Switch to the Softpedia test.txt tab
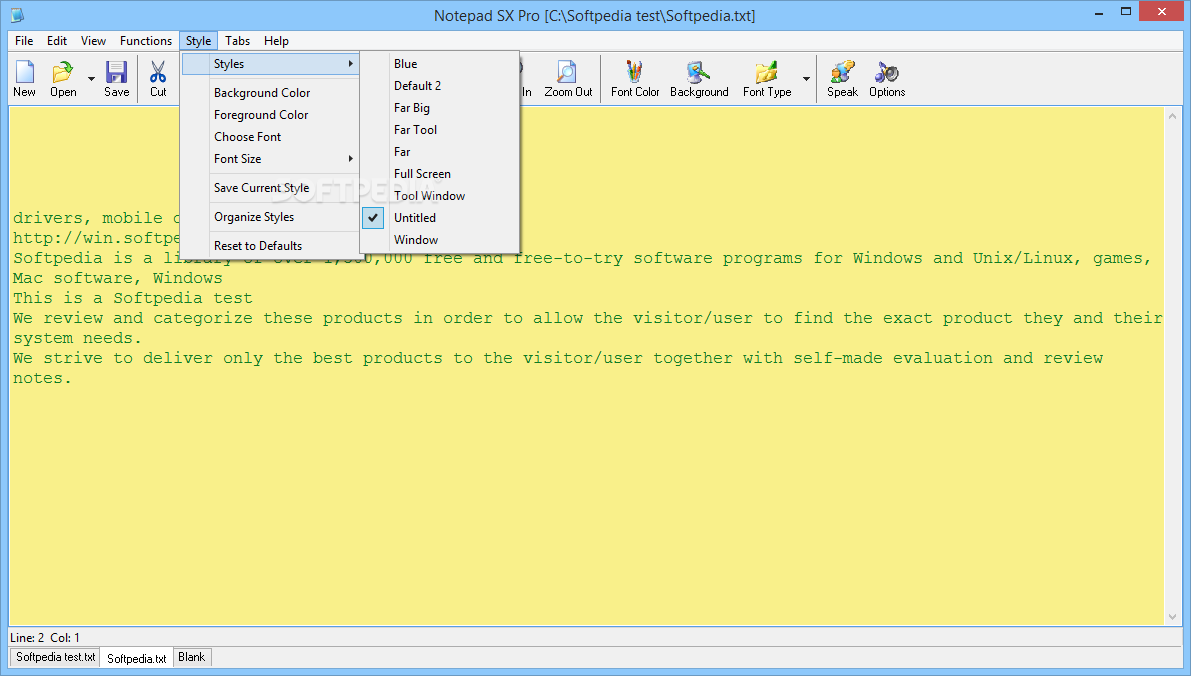Viewport: 1191px width, 676px height. click(55, 657)
